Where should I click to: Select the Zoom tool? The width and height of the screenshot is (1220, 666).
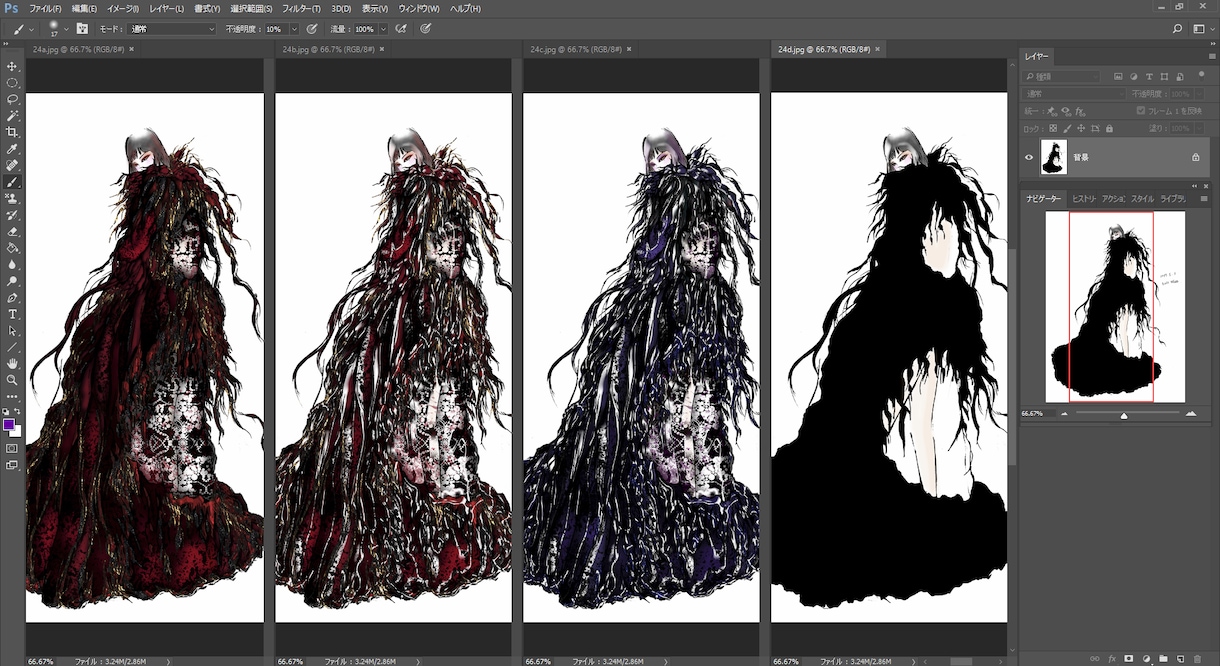[12, 380]
